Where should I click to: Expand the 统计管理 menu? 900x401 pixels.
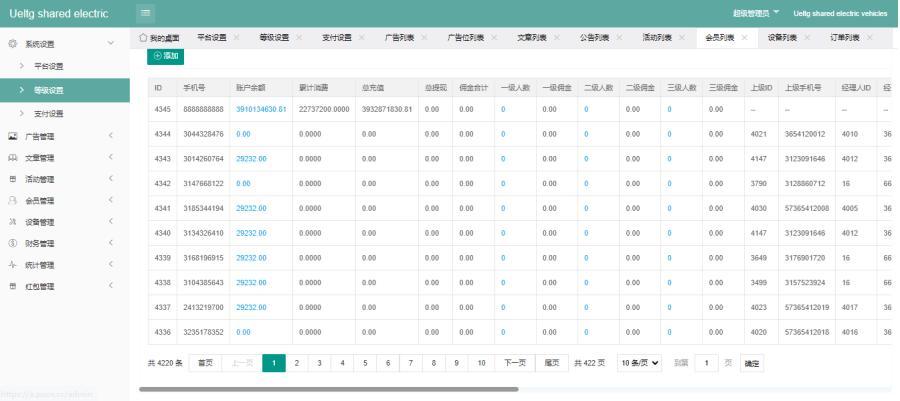(x=111, y=264)
